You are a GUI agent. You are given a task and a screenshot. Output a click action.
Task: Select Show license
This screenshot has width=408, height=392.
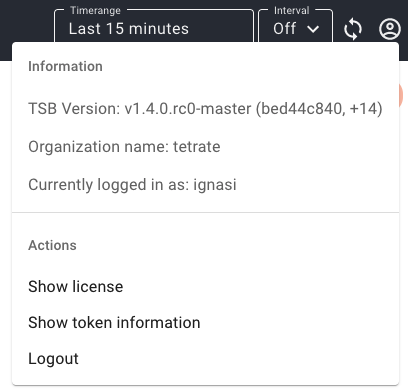point(205,287)
